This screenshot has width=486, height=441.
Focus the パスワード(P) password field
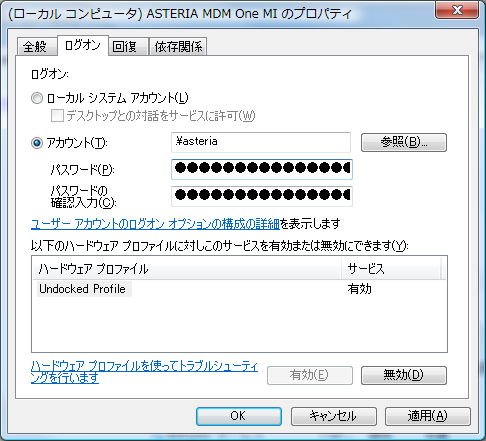pos(262,169)
